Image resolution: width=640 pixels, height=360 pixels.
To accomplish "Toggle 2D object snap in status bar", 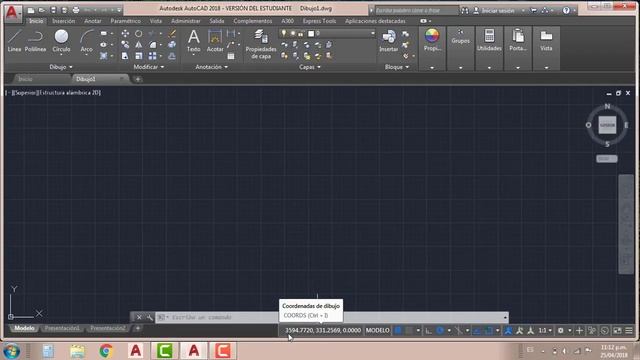I will [488, 331].
